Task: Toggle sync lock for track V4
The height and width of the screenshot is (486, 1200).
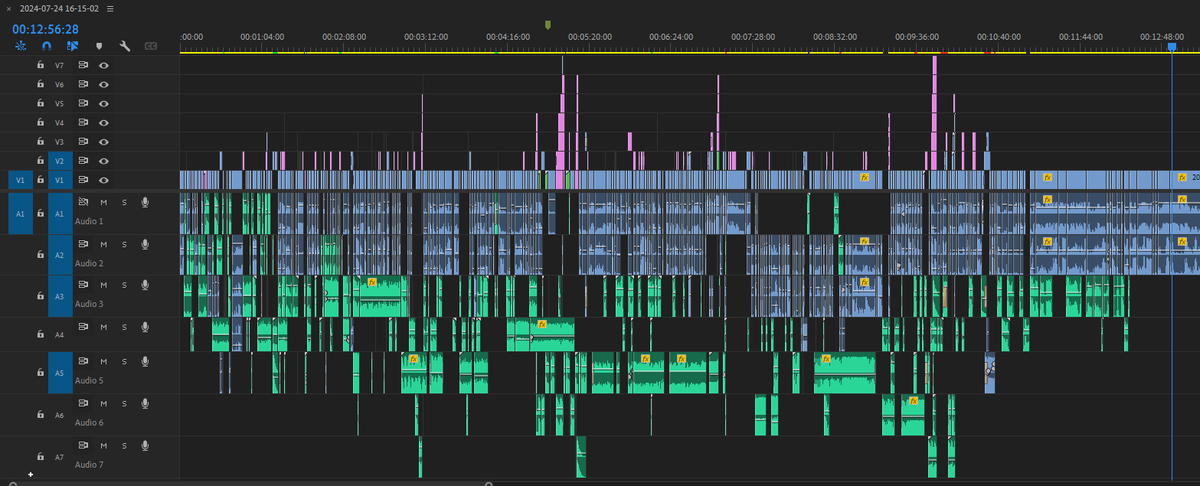Action: tap(84, 122)
